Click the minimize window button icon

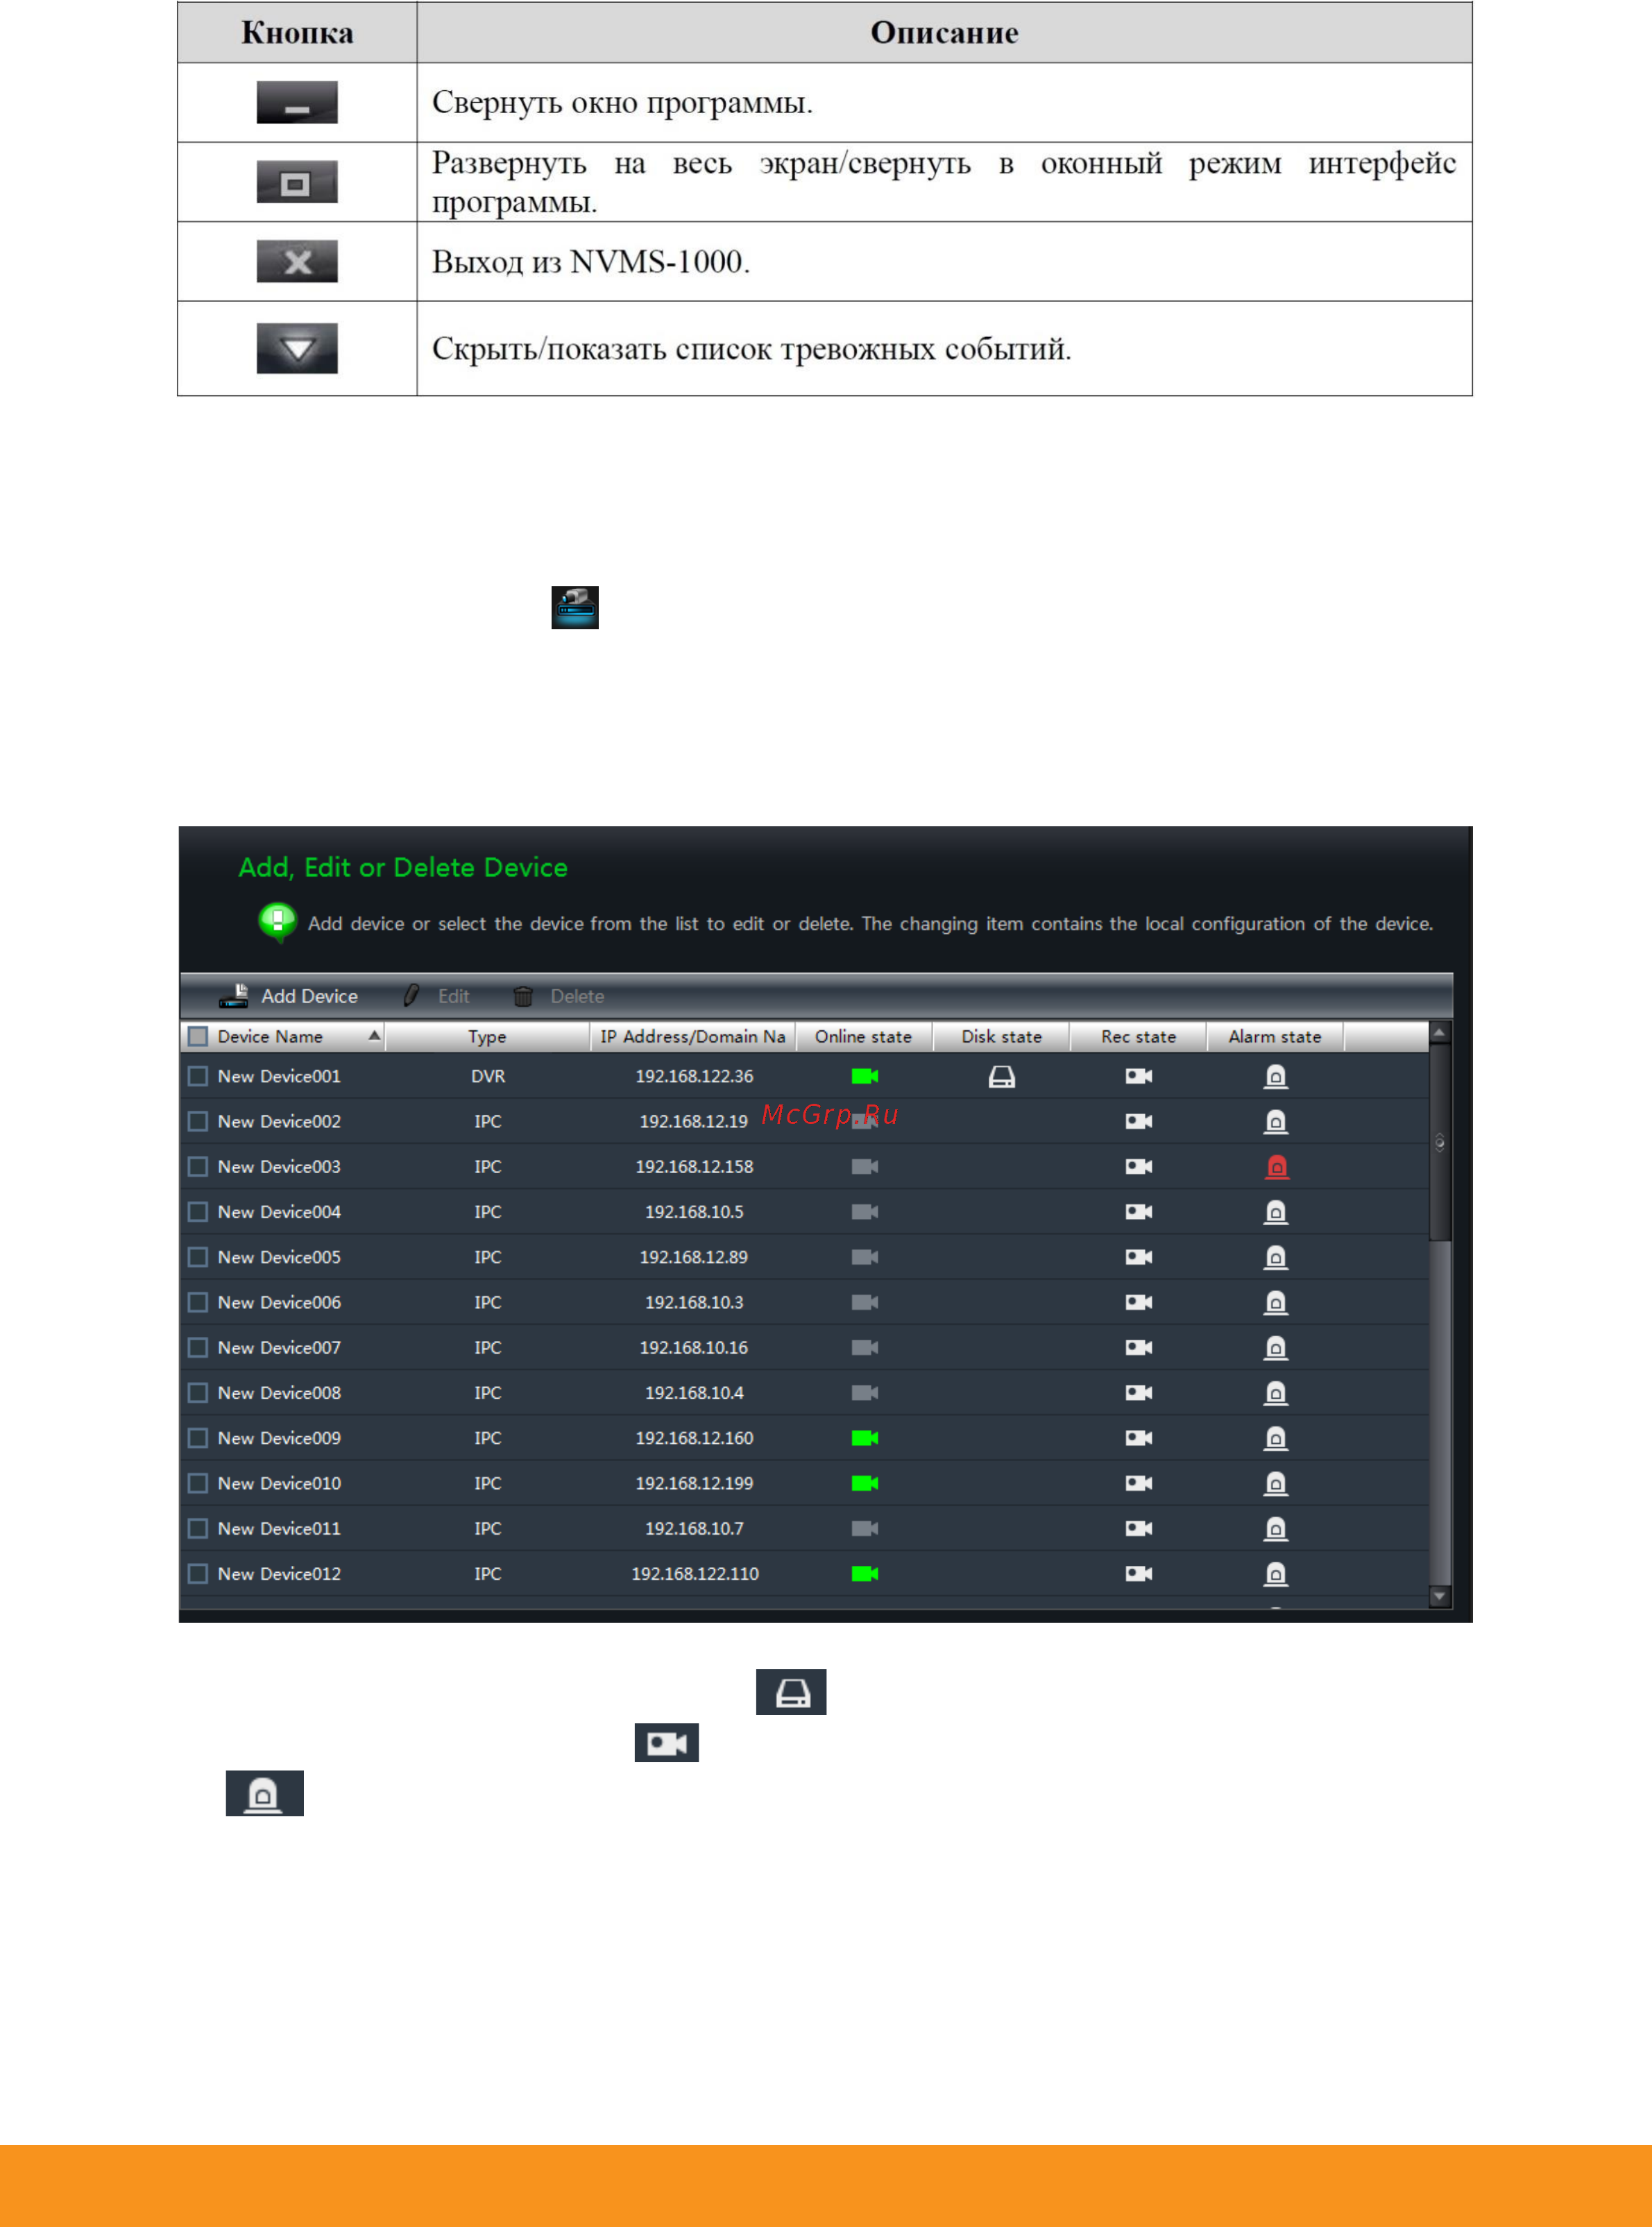pos(297,102)
